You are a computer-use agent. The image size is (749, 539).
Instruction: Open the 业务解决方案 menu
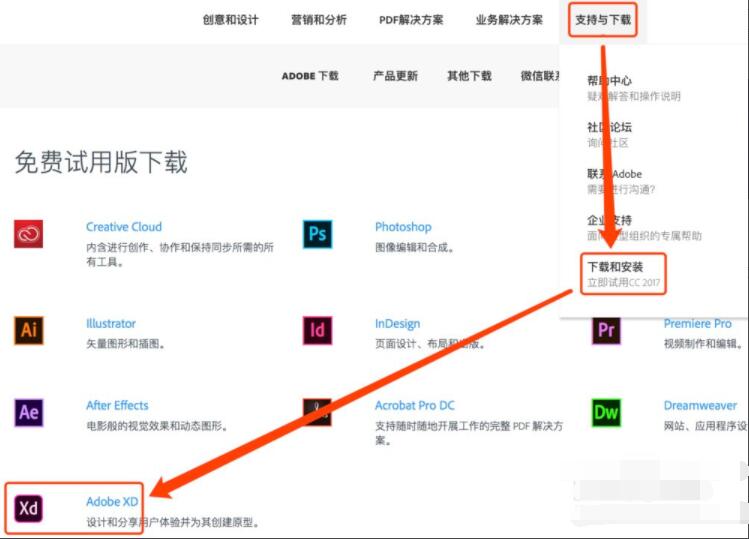(x=509, y=20)
